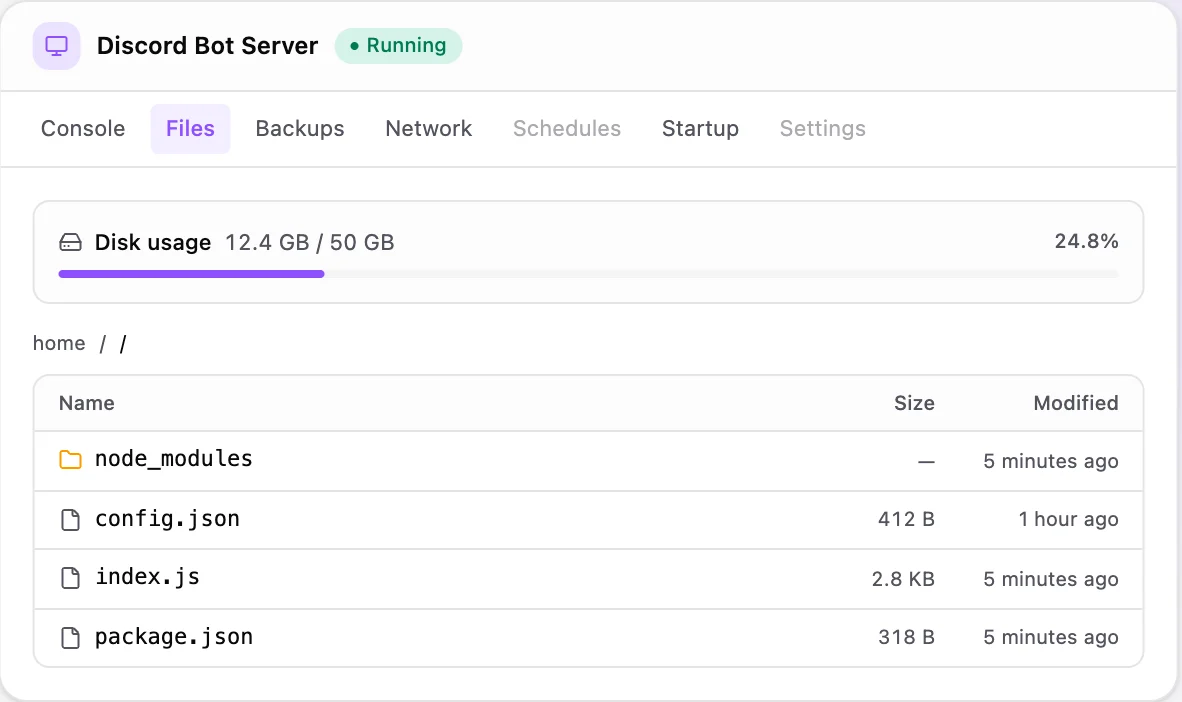
Task: Click the 318 B size value
Action: [906, 637]
